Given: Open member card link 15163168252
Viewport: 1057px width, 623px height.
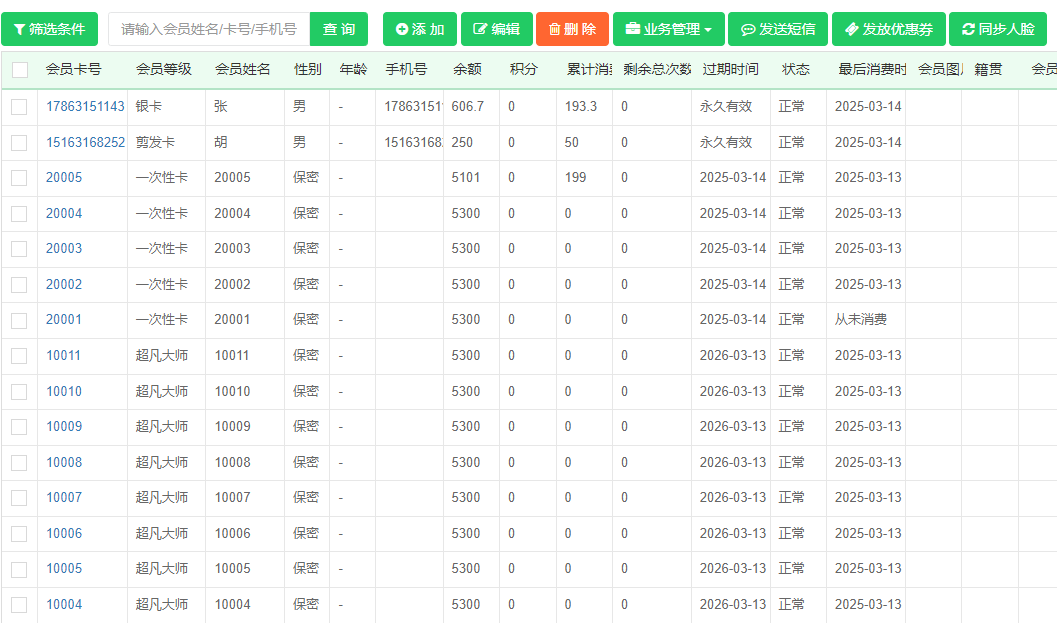Looking at the screenshot, I should (x=85, y=142).
